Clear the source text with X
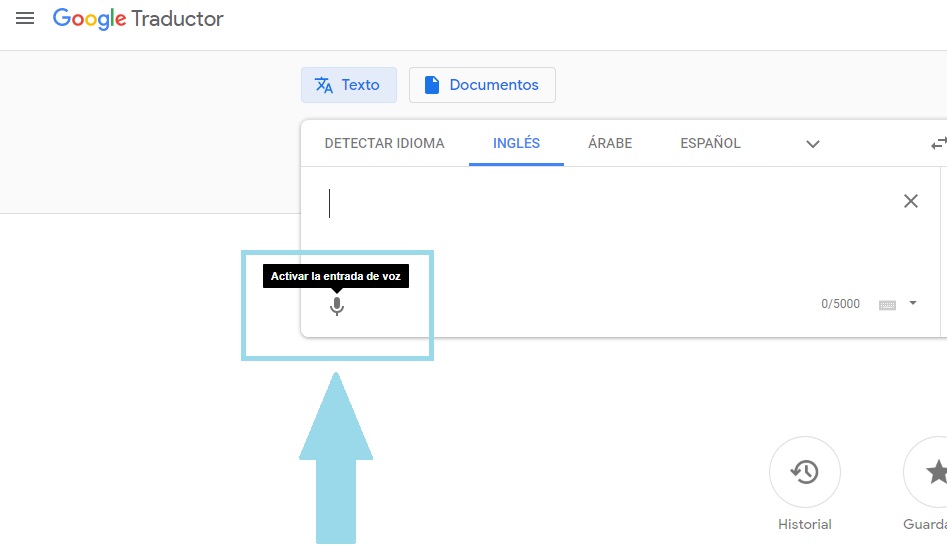 (911, 201)
